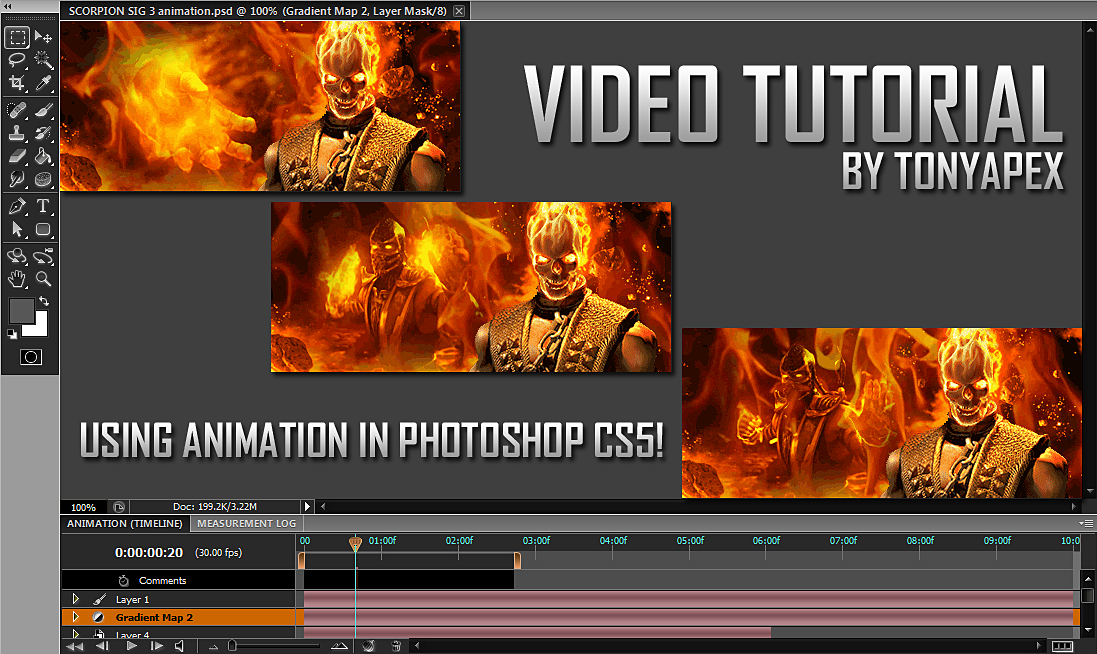Select the Eyedropper tool
The width and height of the screenshot is (1097, 654).
[43, 83]
